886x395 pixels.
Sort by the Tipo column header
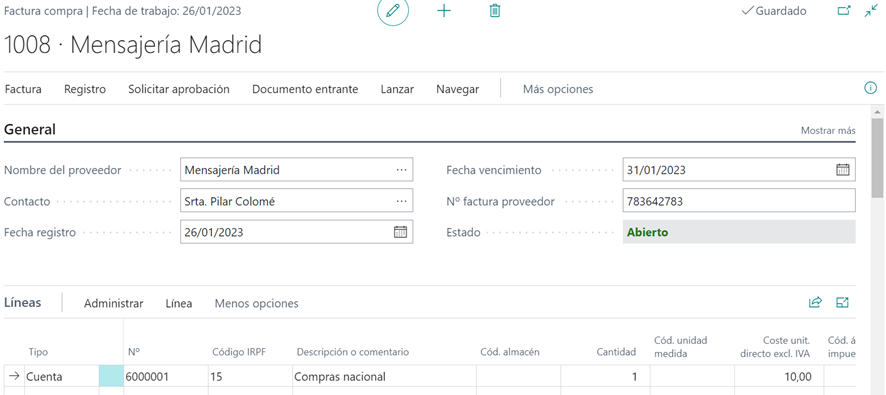(38, 352)
